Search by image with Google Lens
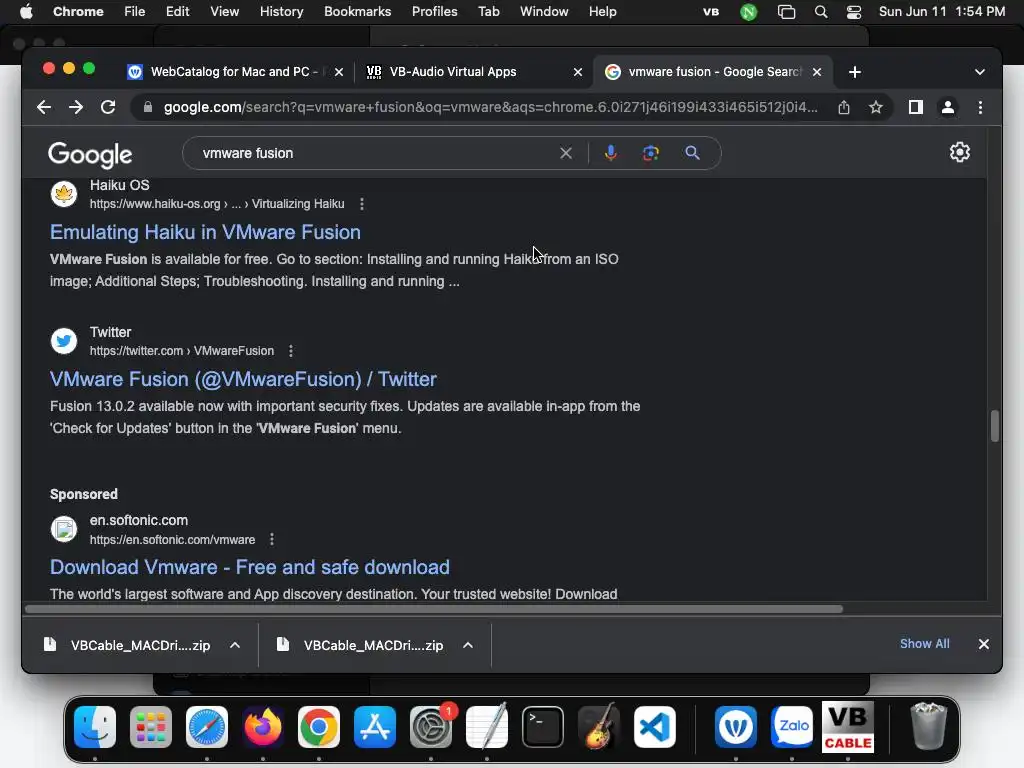 click(x=650, y=153)
